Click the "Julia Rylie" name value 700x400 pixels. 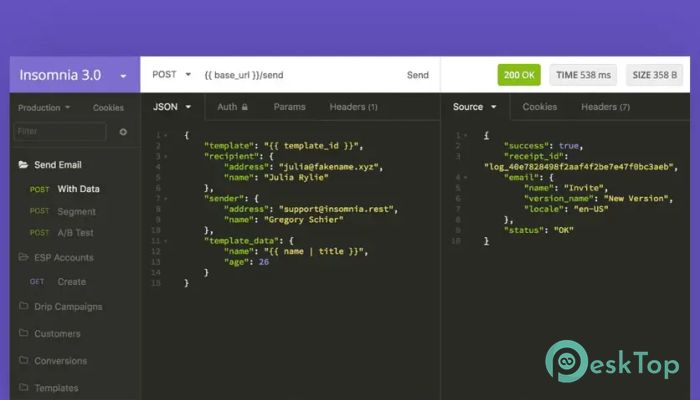point(296,178)
